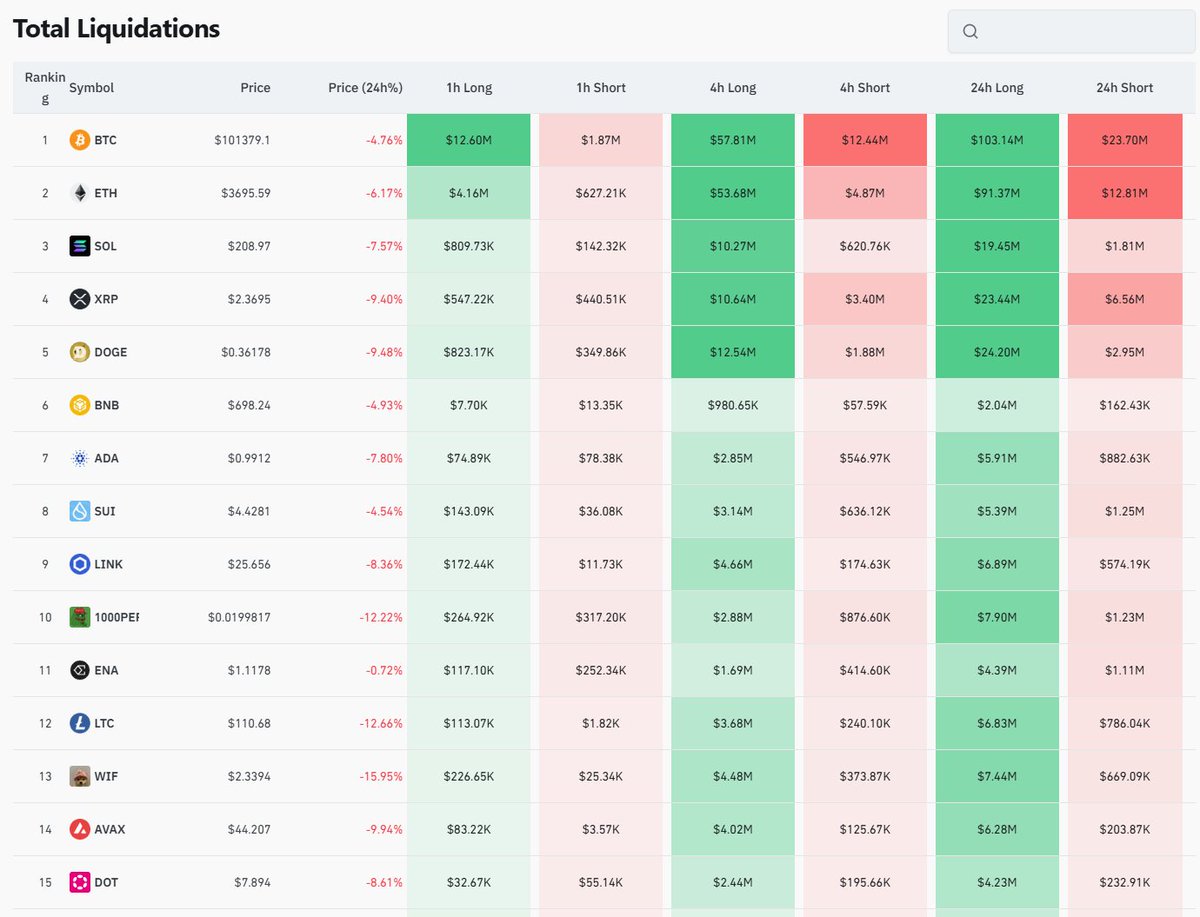
Task: Open the XRP symbol link
Action: 106,299
